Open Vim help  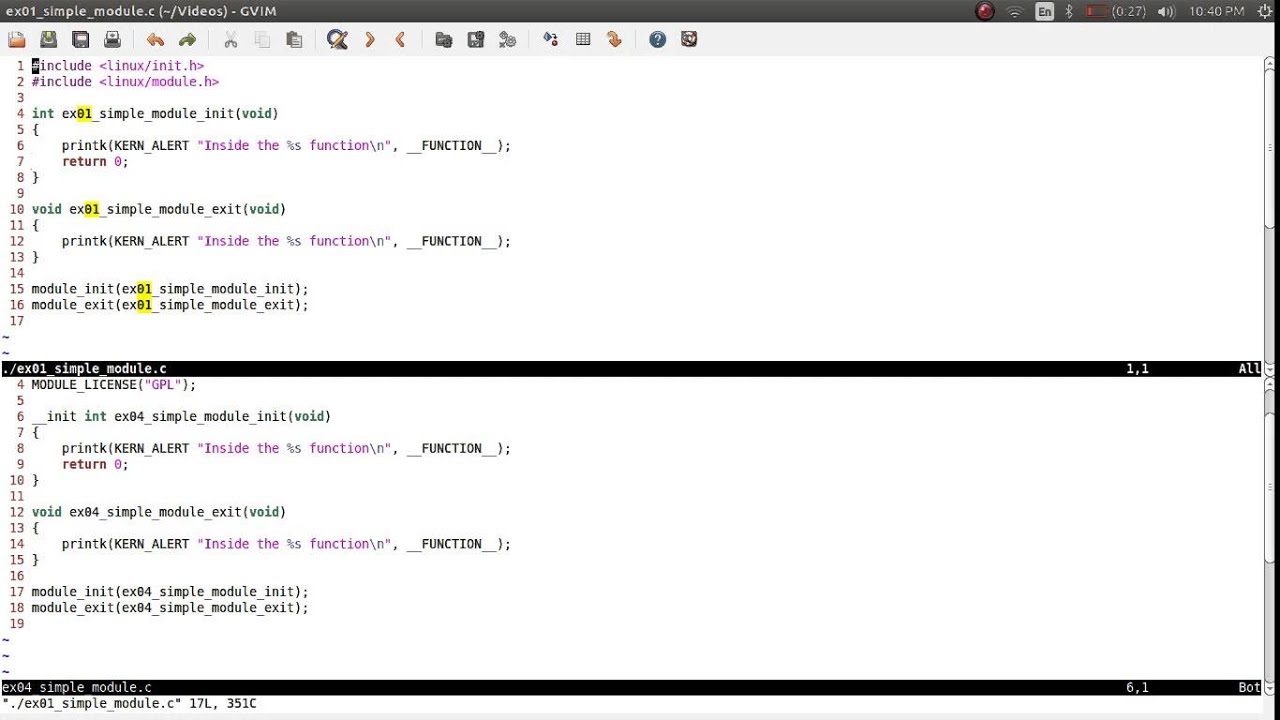[x=657, y=40]
